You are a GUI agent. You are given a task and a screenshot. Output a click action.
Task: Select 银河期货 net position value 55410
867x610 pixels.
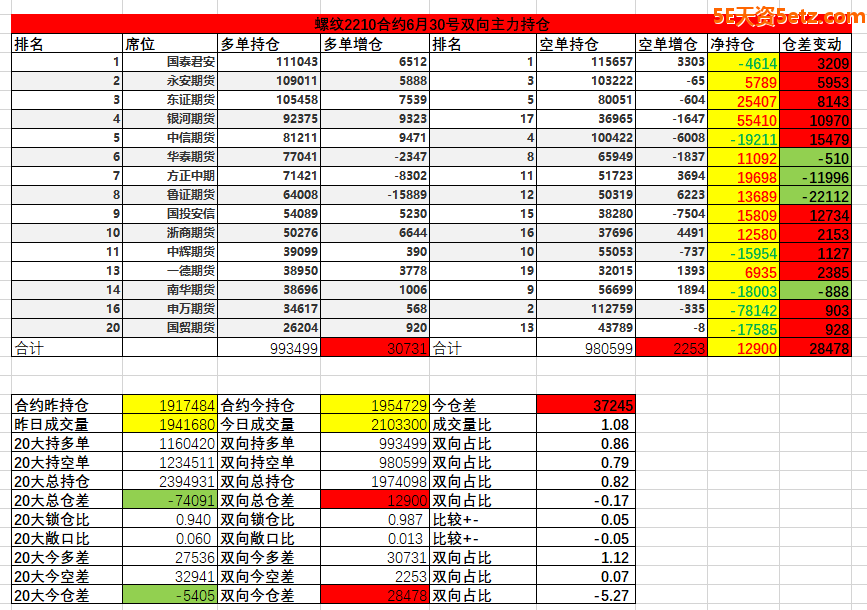point(742,119)
